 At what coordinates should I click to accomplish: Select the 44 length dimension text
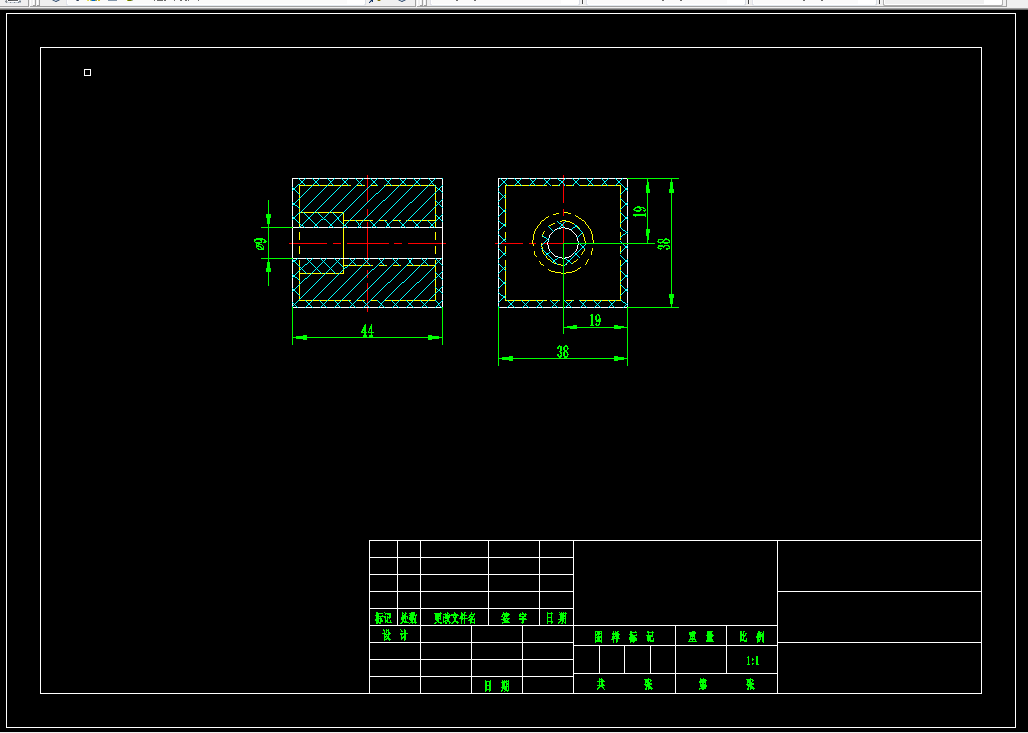click(x=367, y=331)
